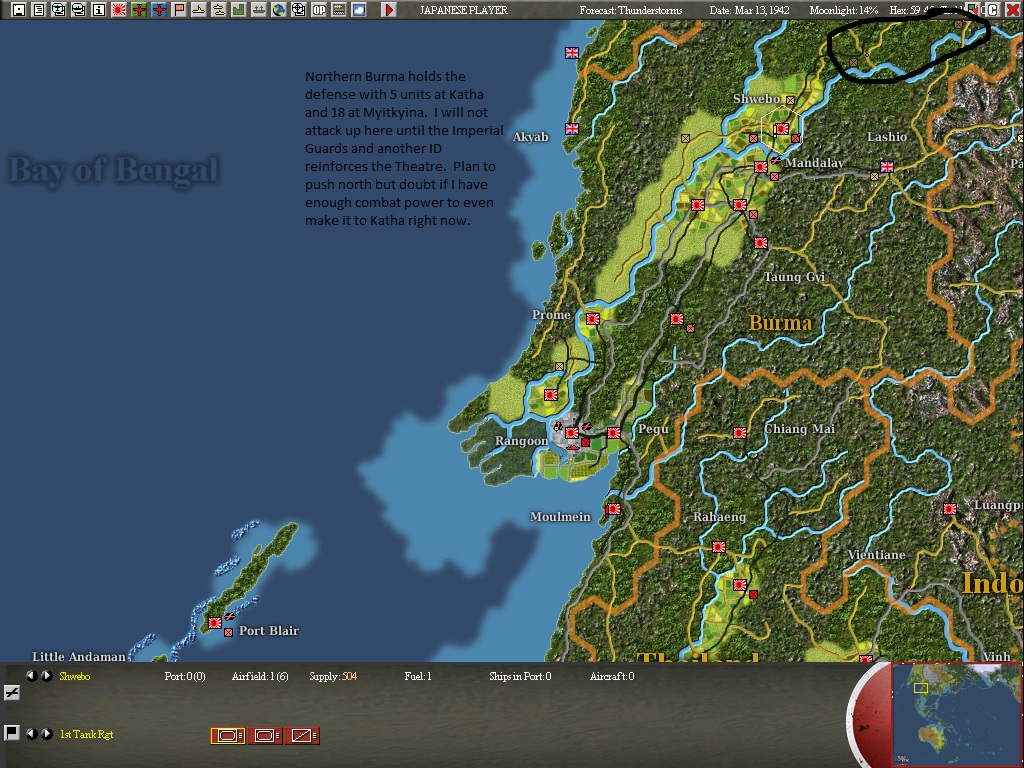
Task: Click the Akyab city label
Action: pos(530,136)
